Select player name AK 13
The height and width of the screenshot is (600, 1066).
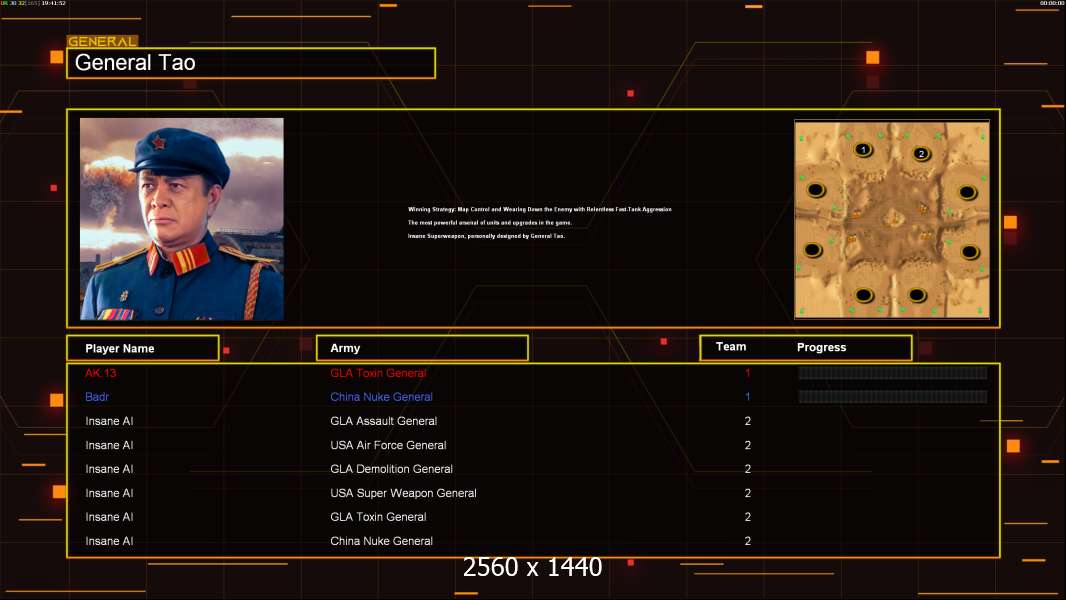[101, 373]
